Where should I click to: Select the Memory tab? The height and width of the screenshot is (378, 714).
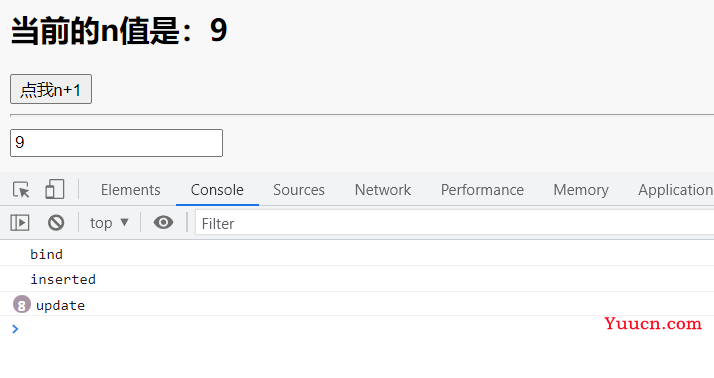(581, 189)
